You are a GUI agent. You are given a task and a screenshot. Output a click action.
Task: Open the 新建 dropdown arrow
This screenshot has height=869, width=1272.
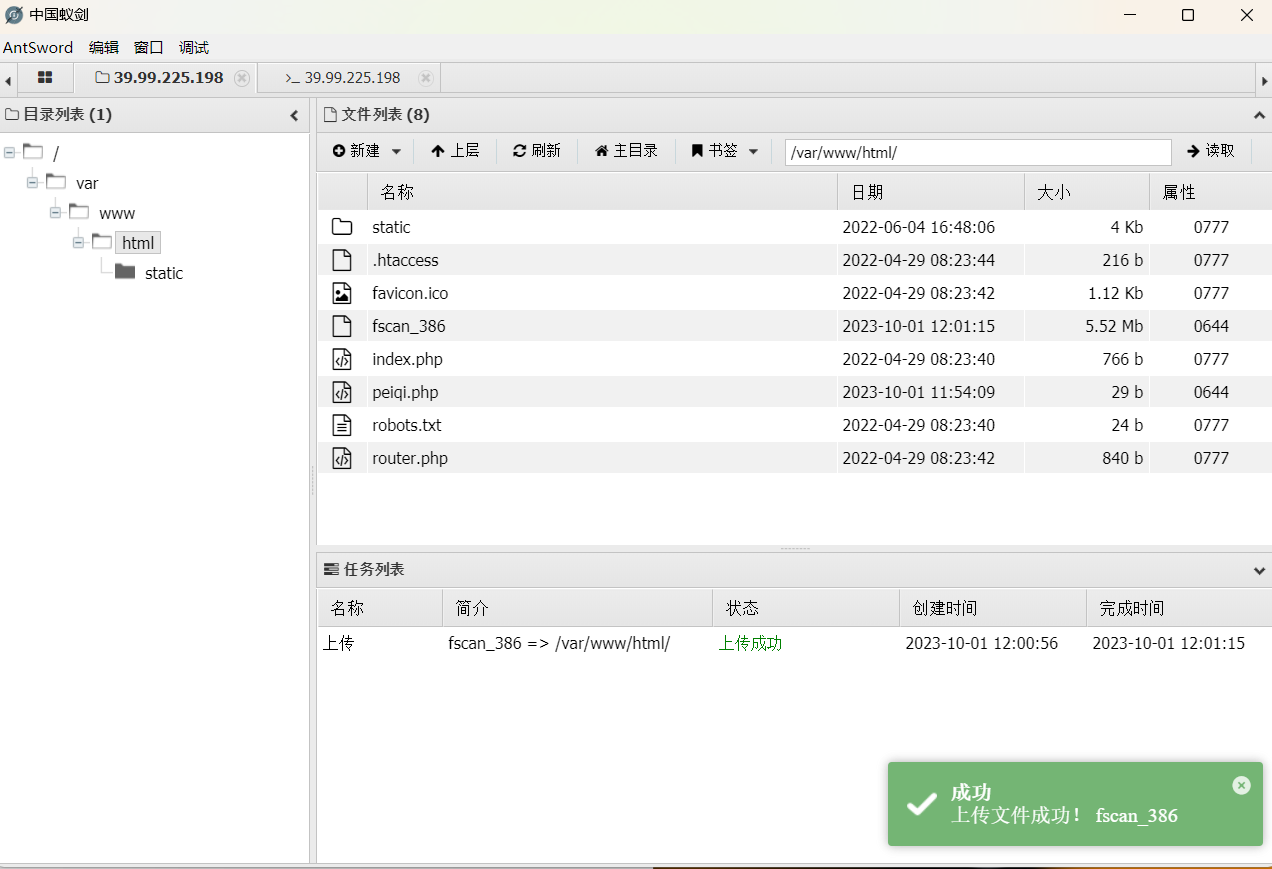[395, 151]
